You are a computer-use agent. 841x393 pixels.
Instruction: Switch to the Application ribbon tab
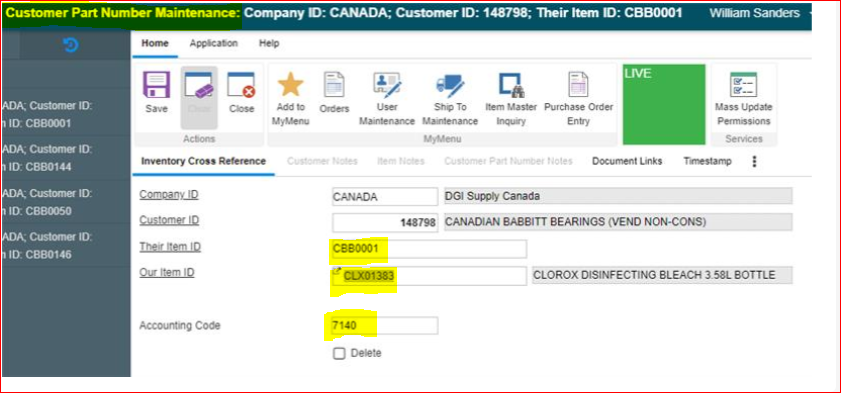213,43
